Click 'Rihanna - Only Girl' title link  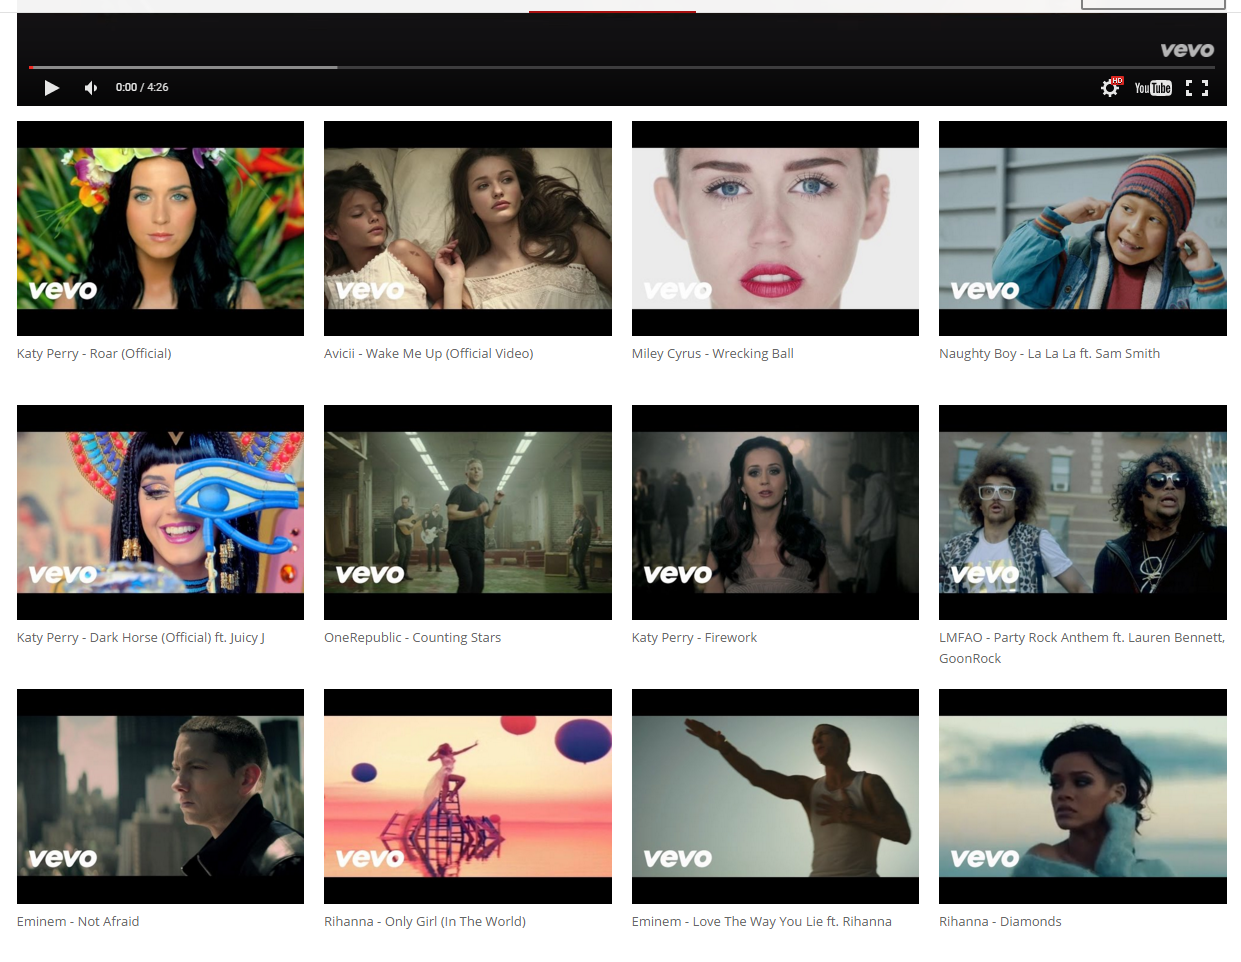[x=425, y=921]
